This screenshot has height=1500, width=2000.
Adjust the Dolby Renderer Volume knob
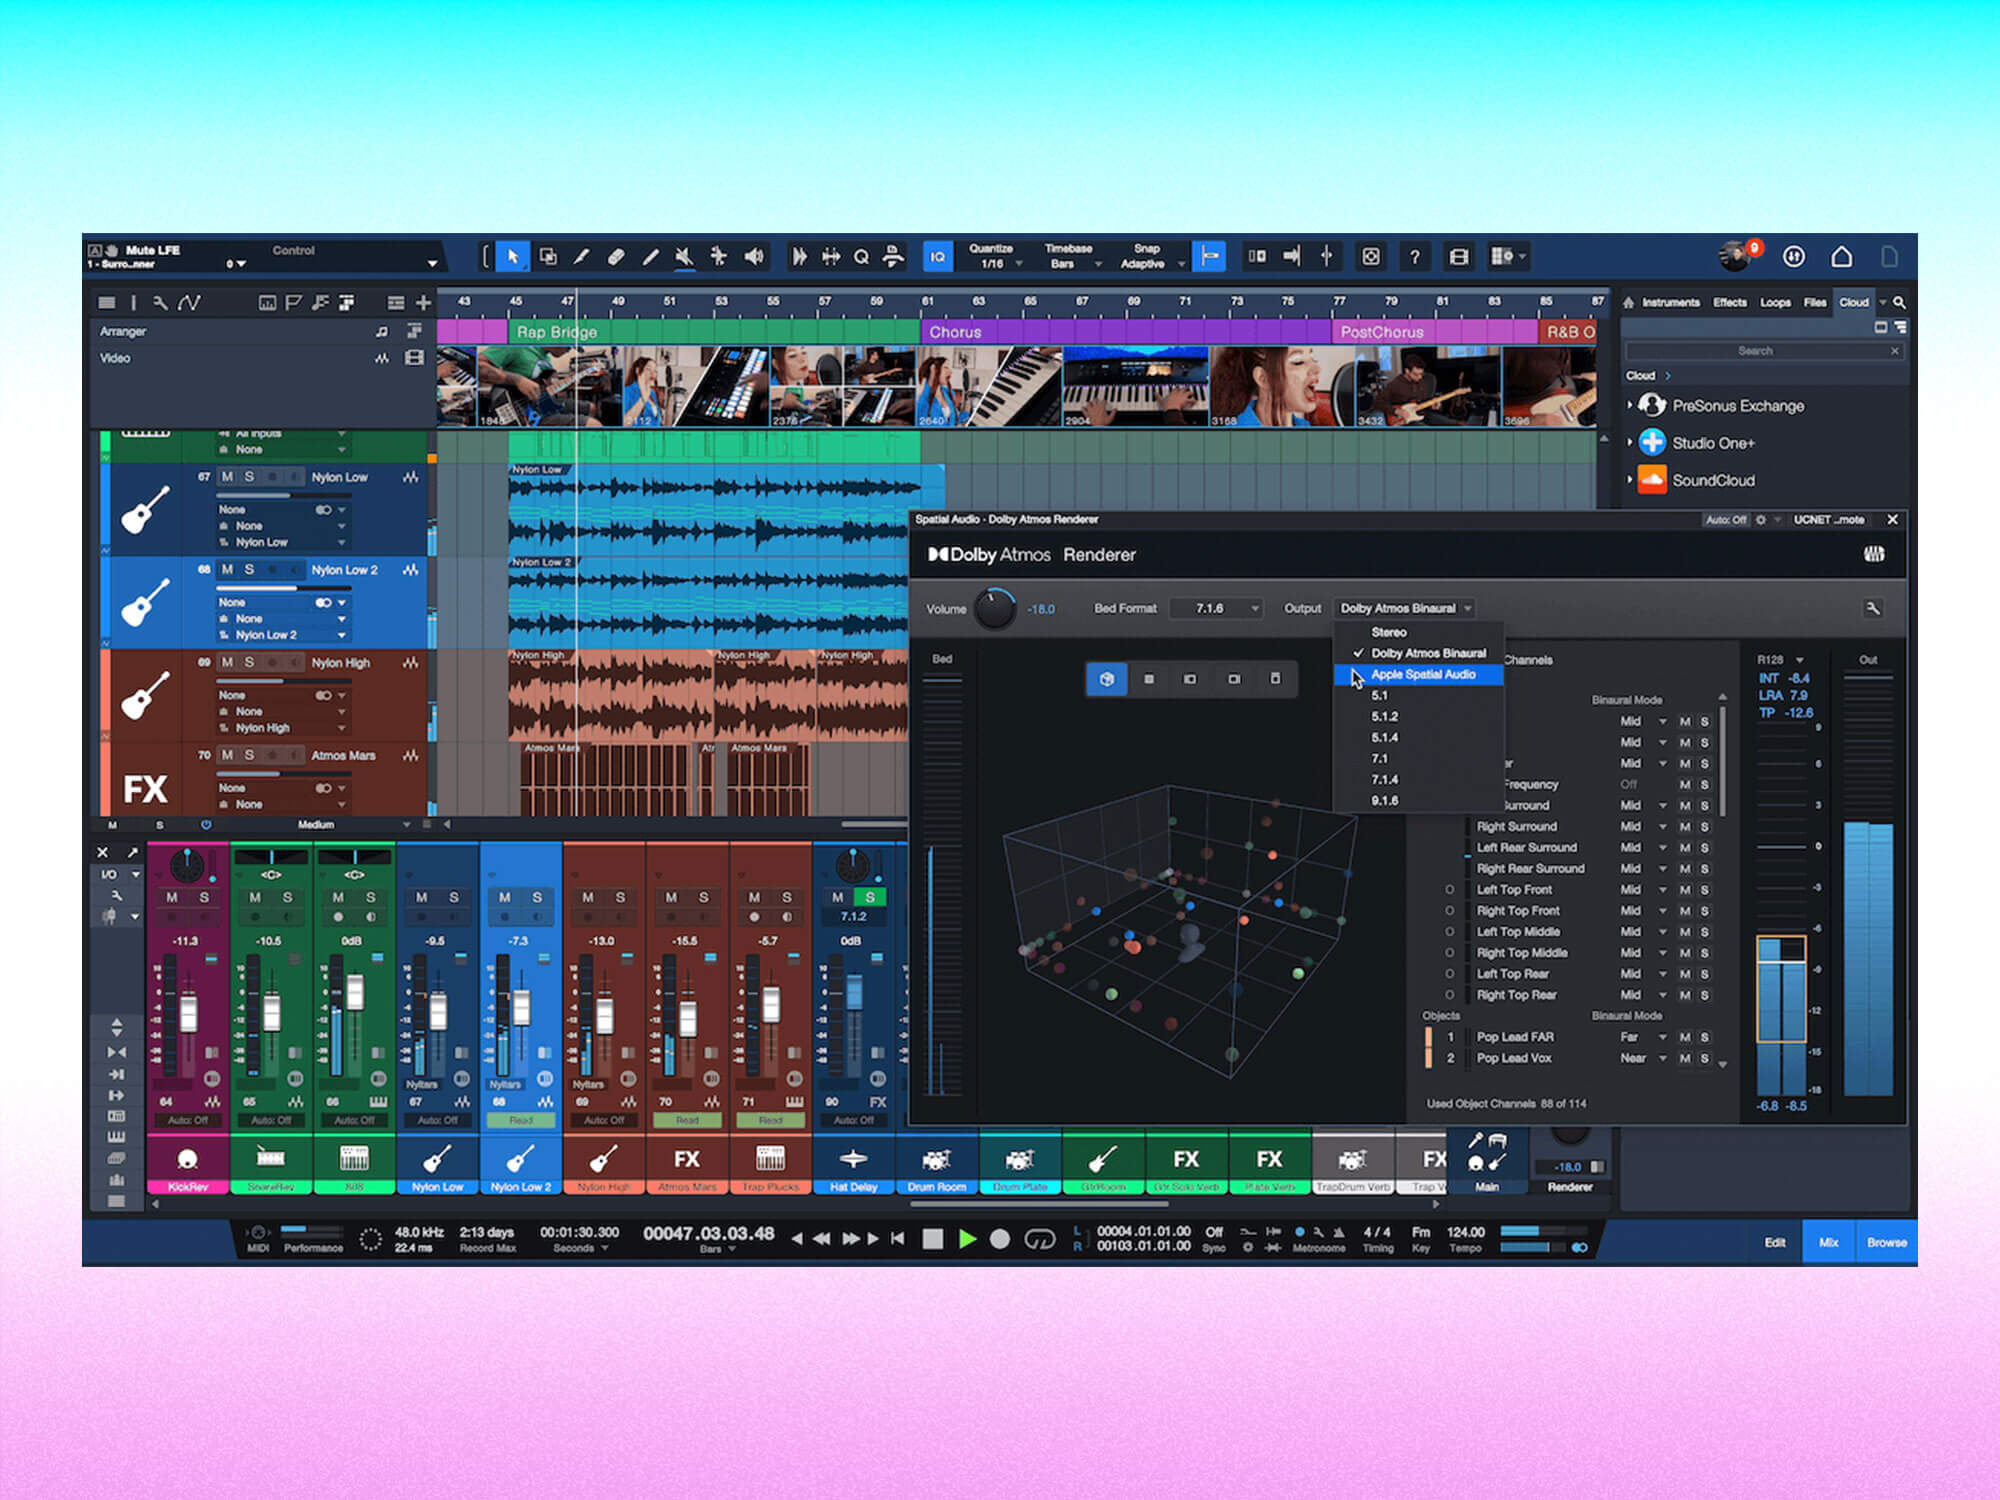[994, 608]
